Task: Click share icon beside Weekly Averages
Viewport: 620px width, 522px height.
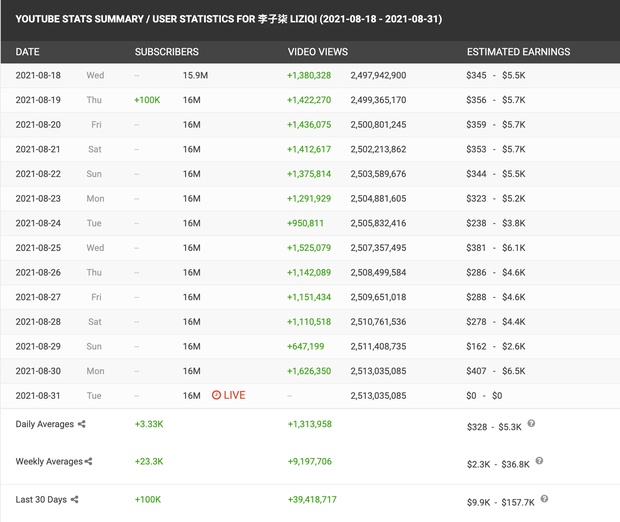Action: coord(89,461)
